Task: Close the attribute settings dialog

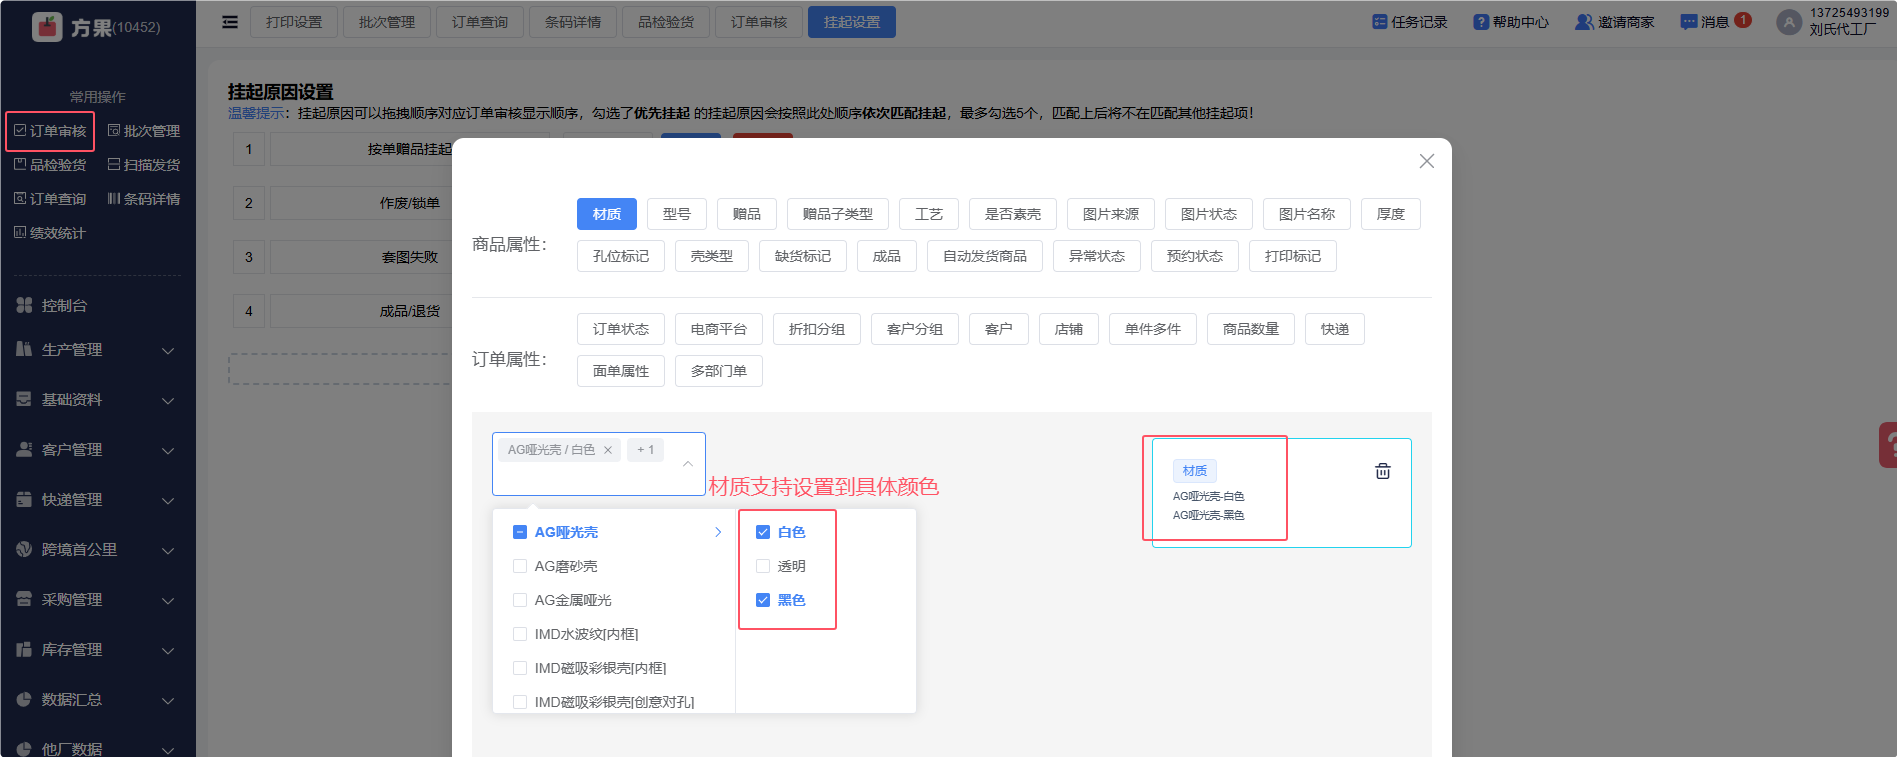Action: 1426,161
